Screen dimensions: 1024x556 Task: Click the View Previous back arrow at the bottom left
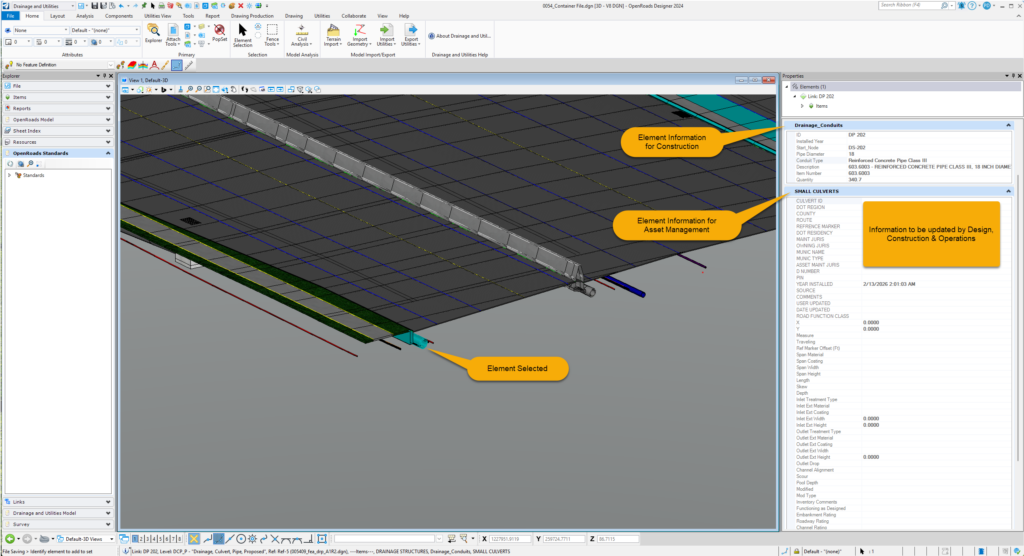10,539
